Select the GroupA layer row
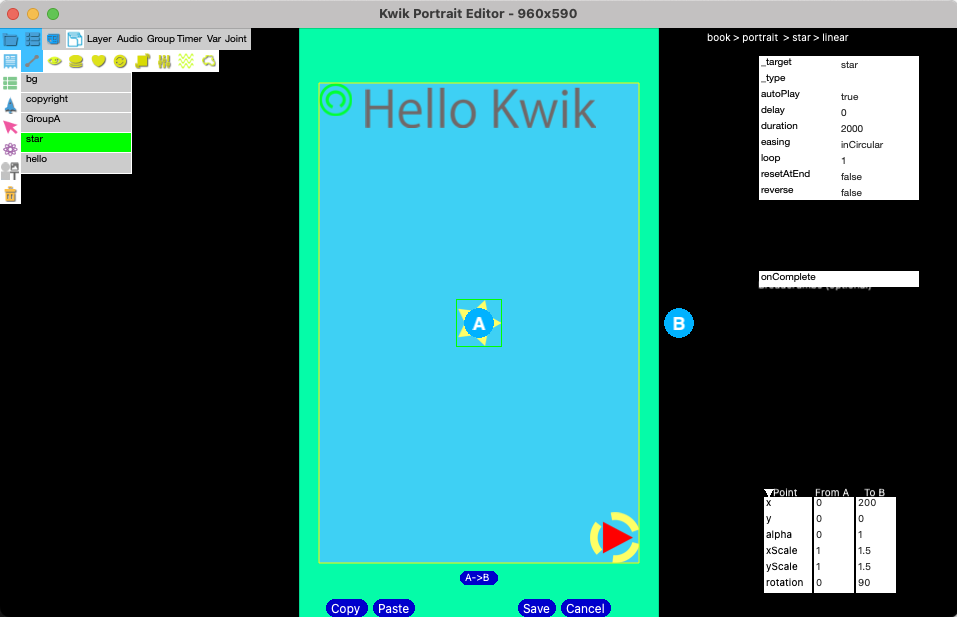Image resolution: width=957 pixels, height=617 pixels. tap(76, 122)
